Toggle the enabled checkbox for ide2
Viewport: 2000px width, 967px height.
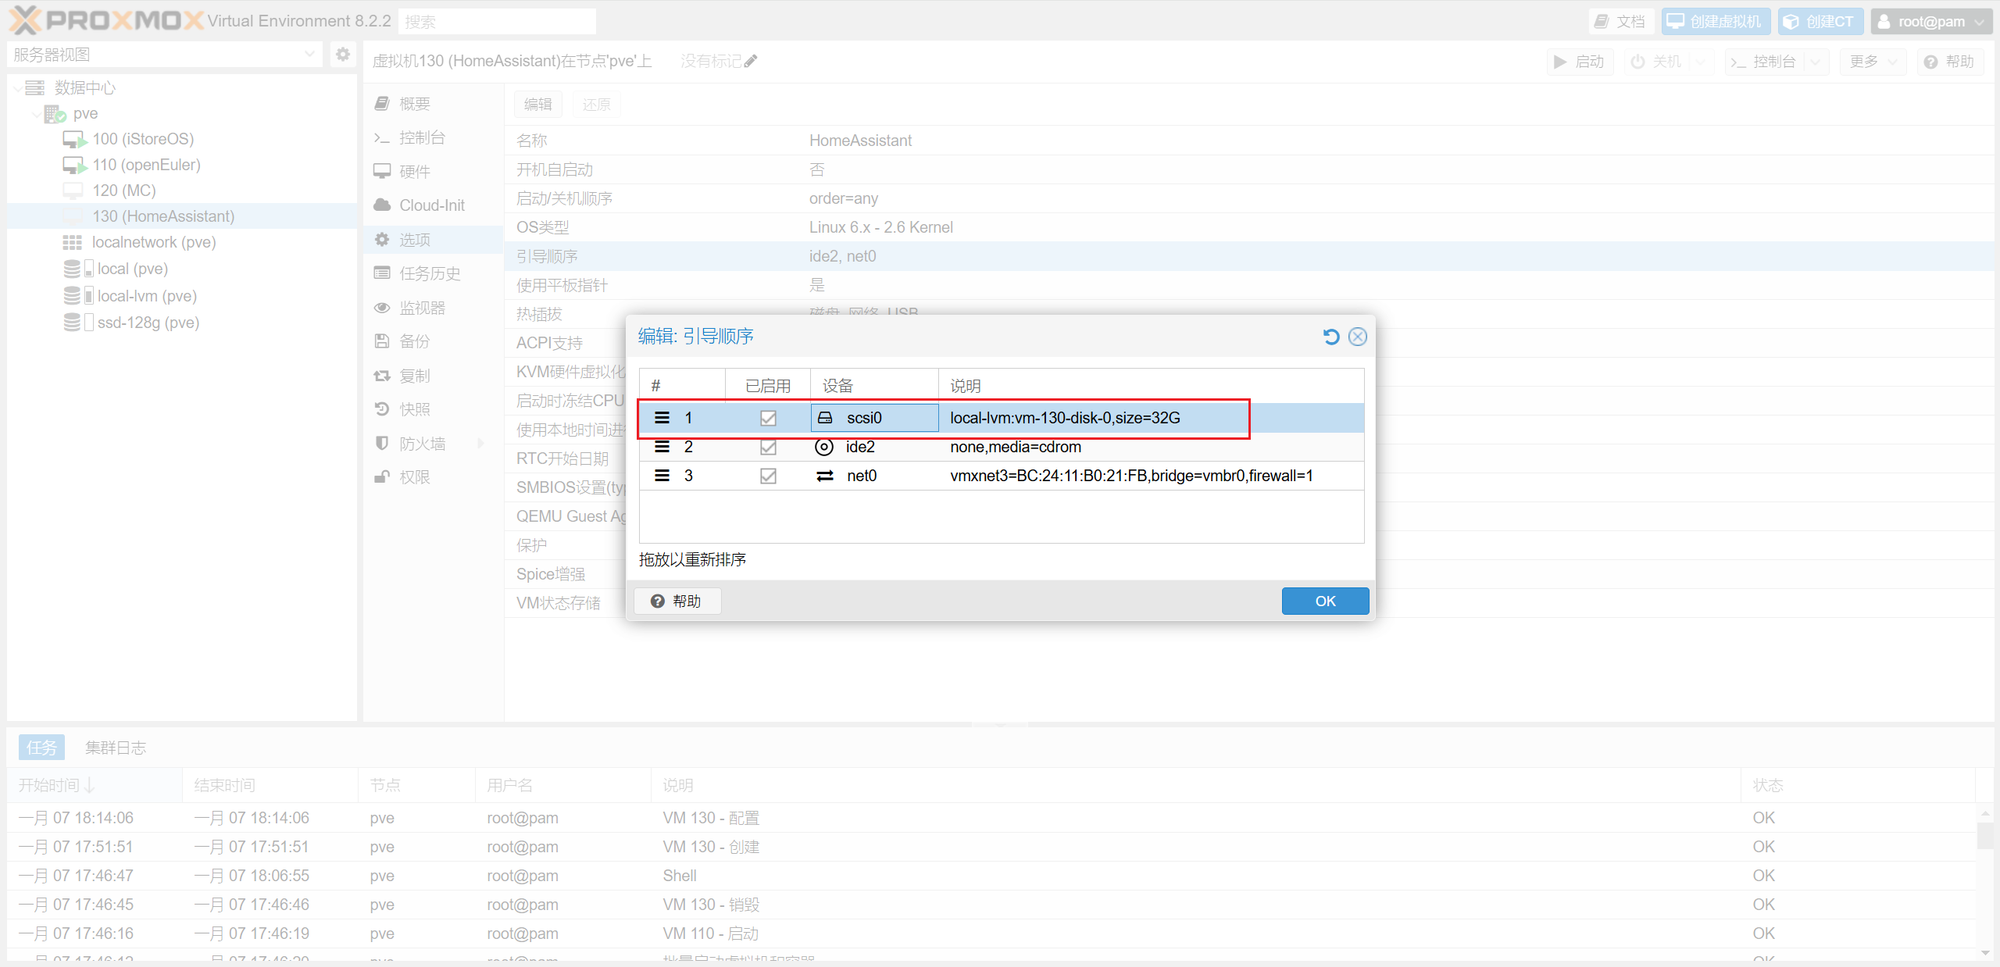pos(768,447)
